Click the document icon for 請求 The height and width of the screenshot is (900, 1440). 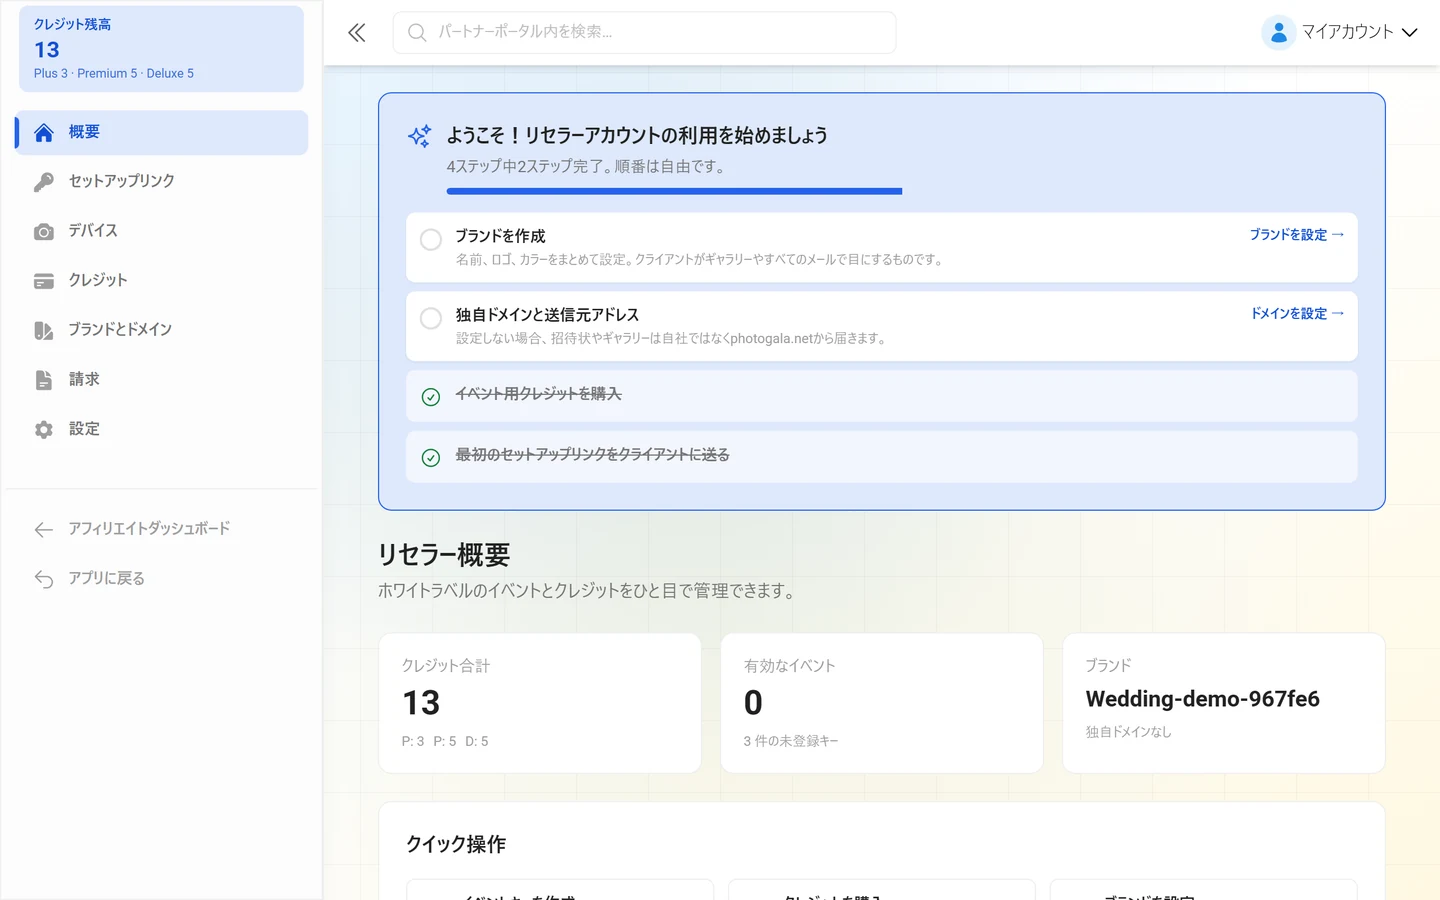pos(44,380)
